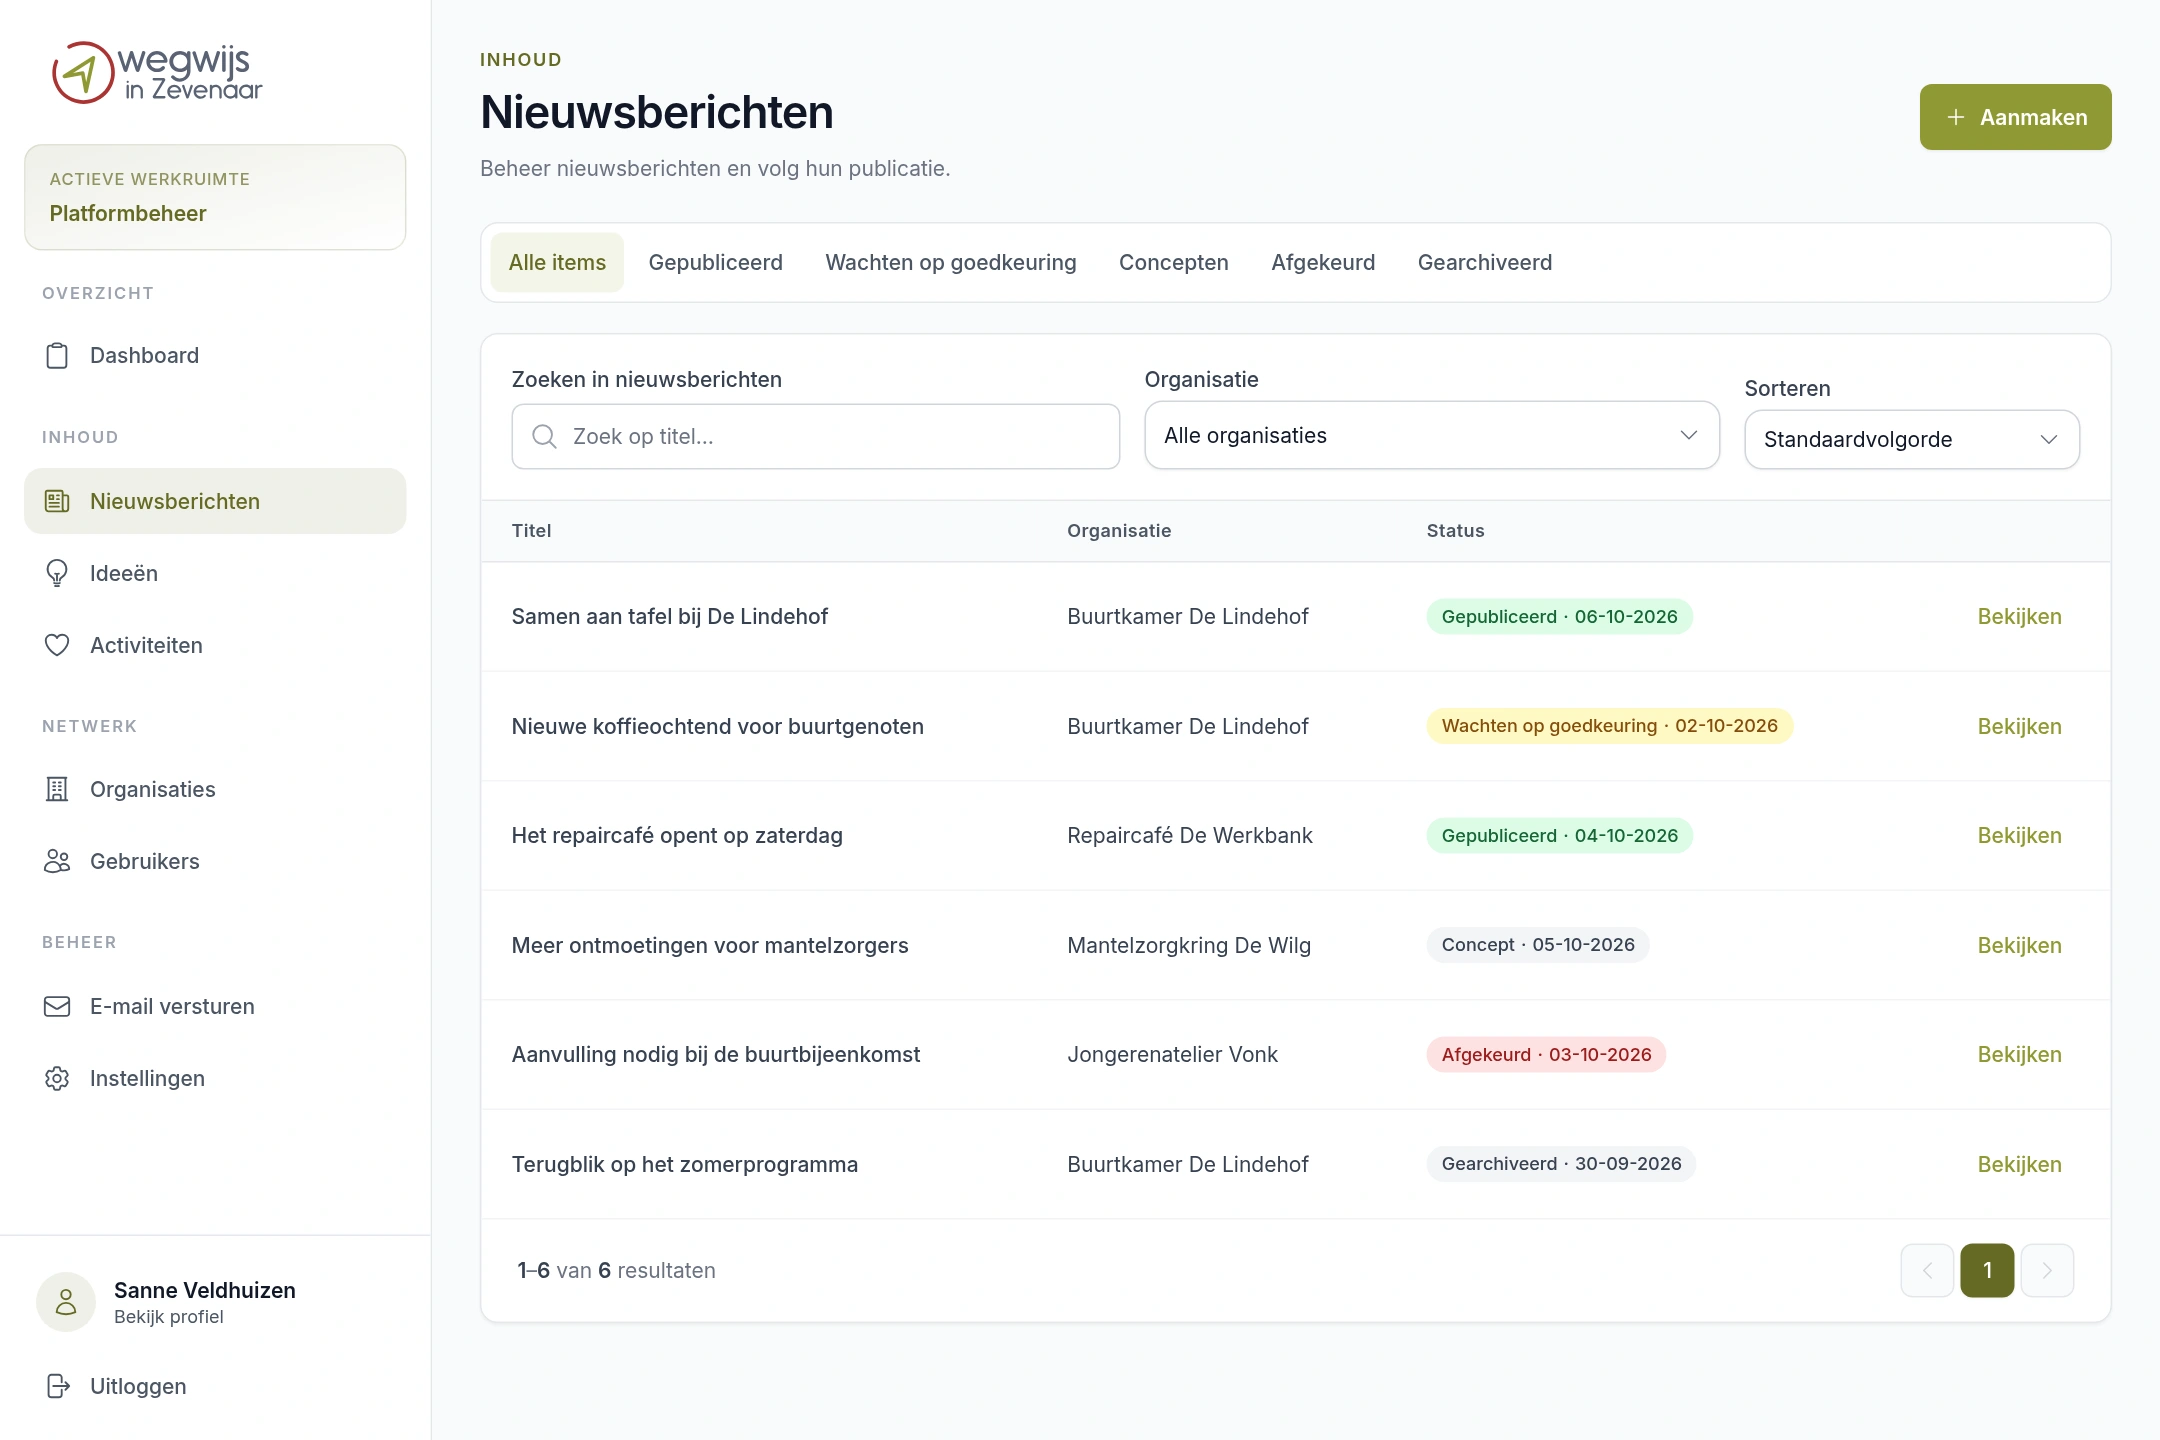This screenshot has height=1440, width=2160.
Task: Click the Instellingen gear icon
Action: 57,1078
